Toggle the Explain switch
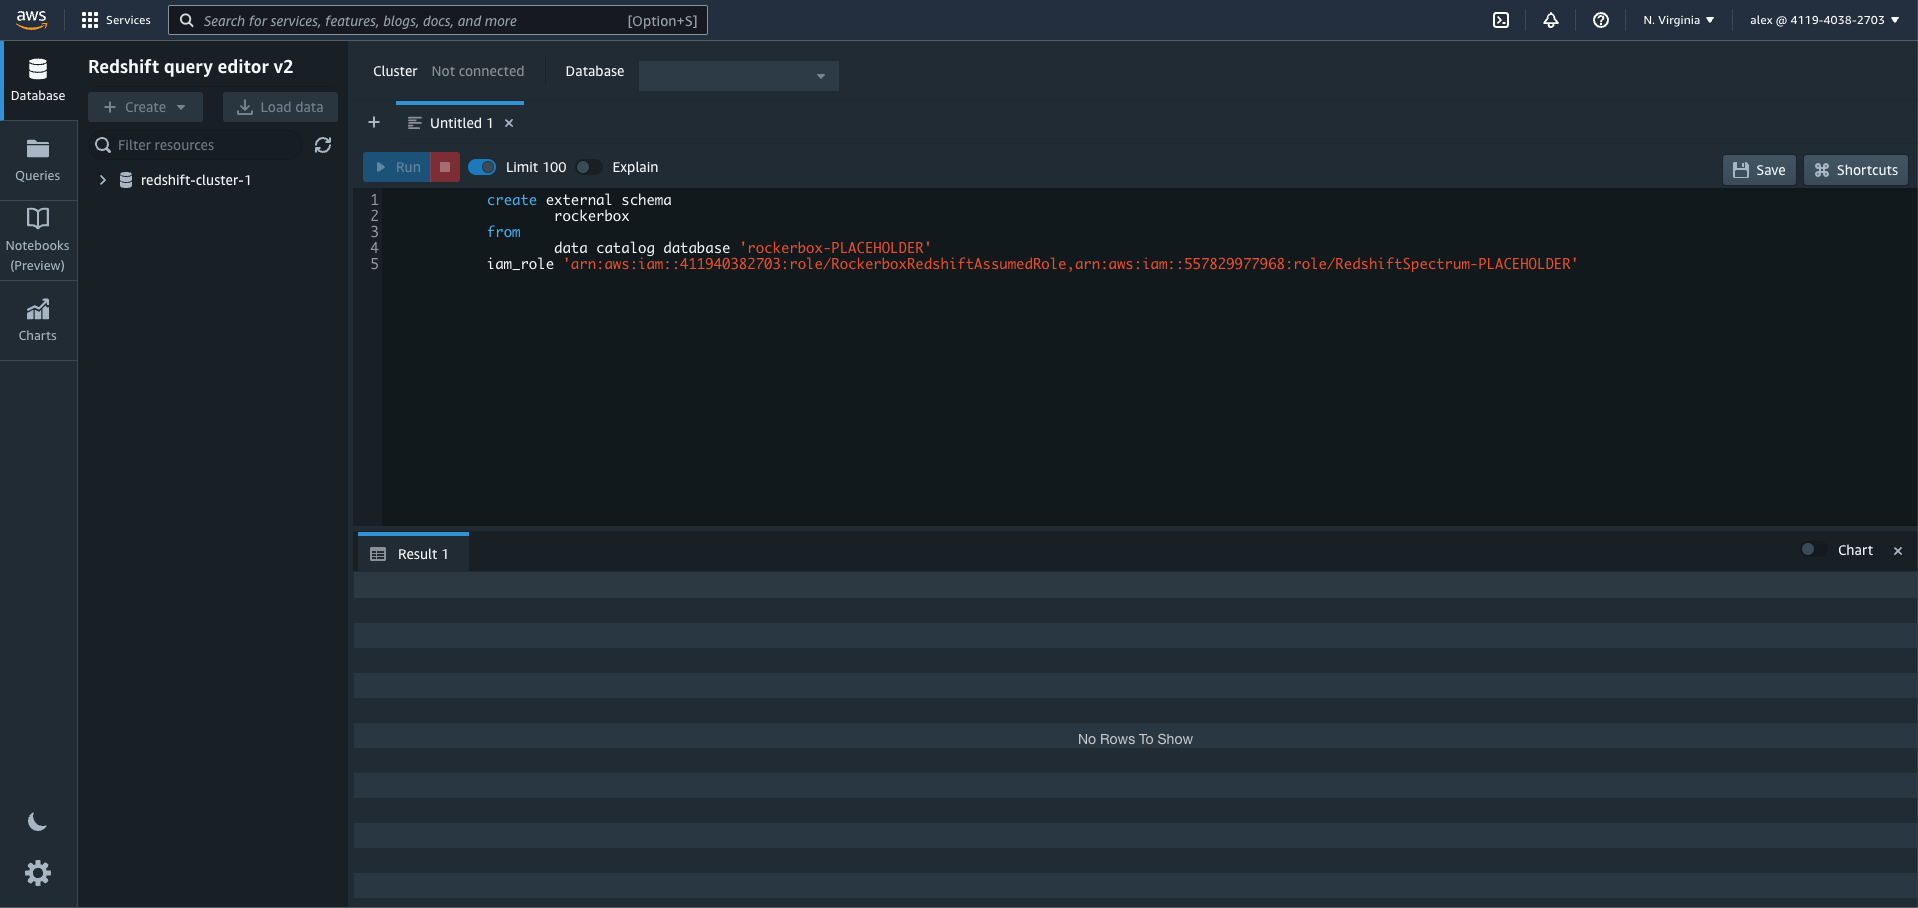1918x908 pixels. coord(589,167)
